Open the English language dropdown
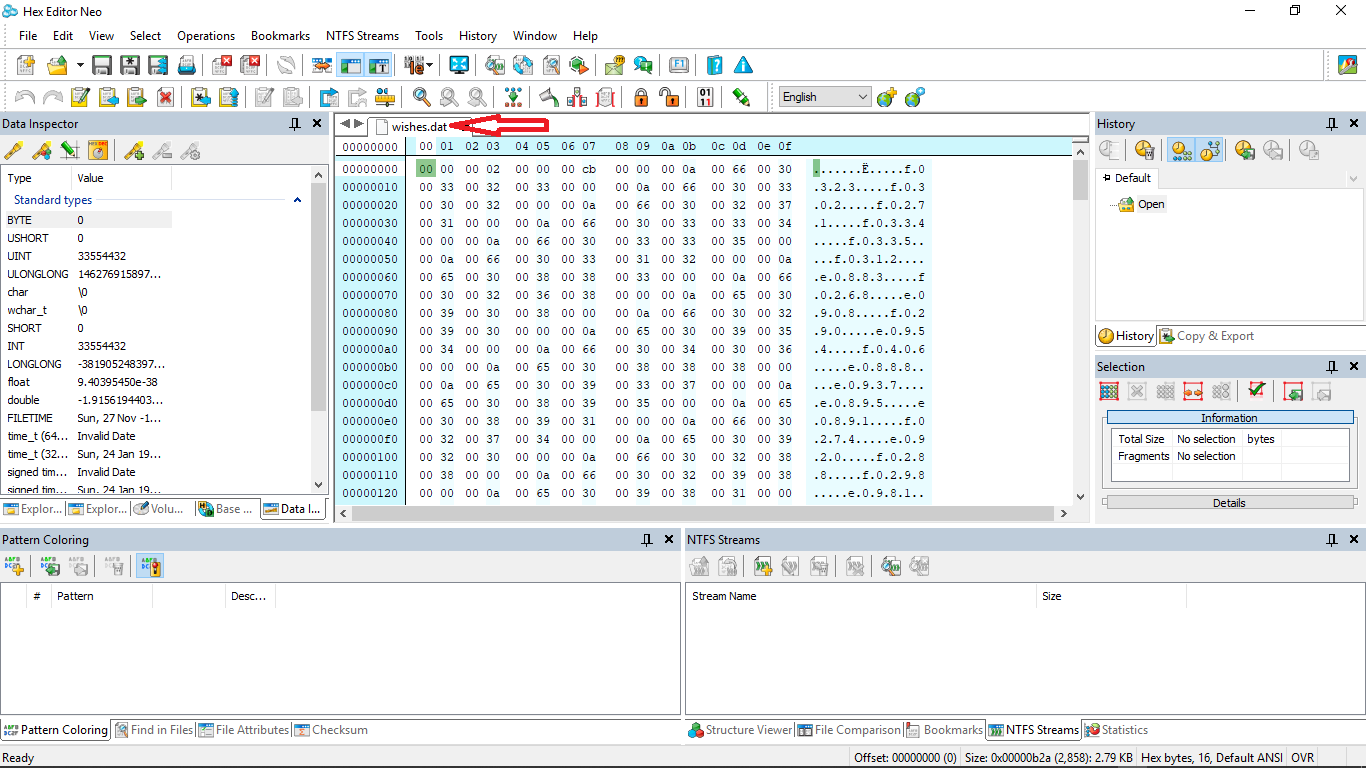 863,97
